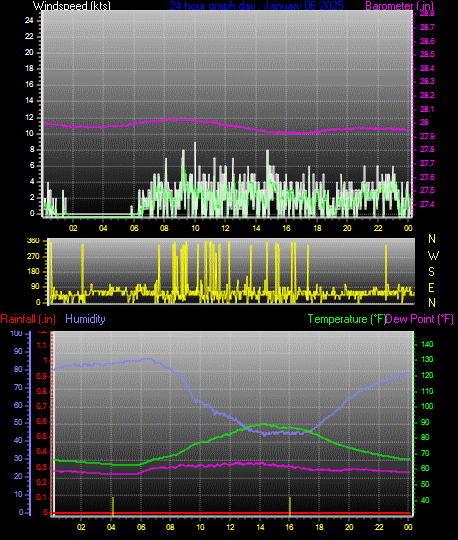Select the 6 value on the windspeed axis
Viewport: 458px width, 540px height.
click(32, 165)
